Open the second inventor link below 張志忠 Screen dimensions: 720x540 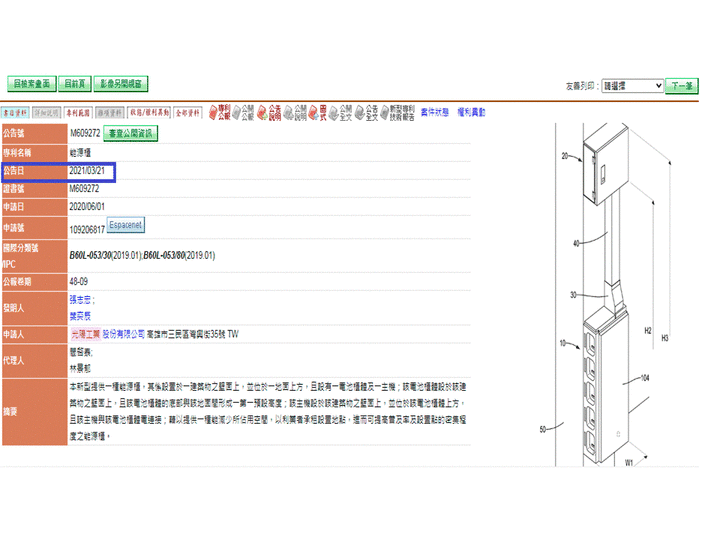click(x=80, y=316)
